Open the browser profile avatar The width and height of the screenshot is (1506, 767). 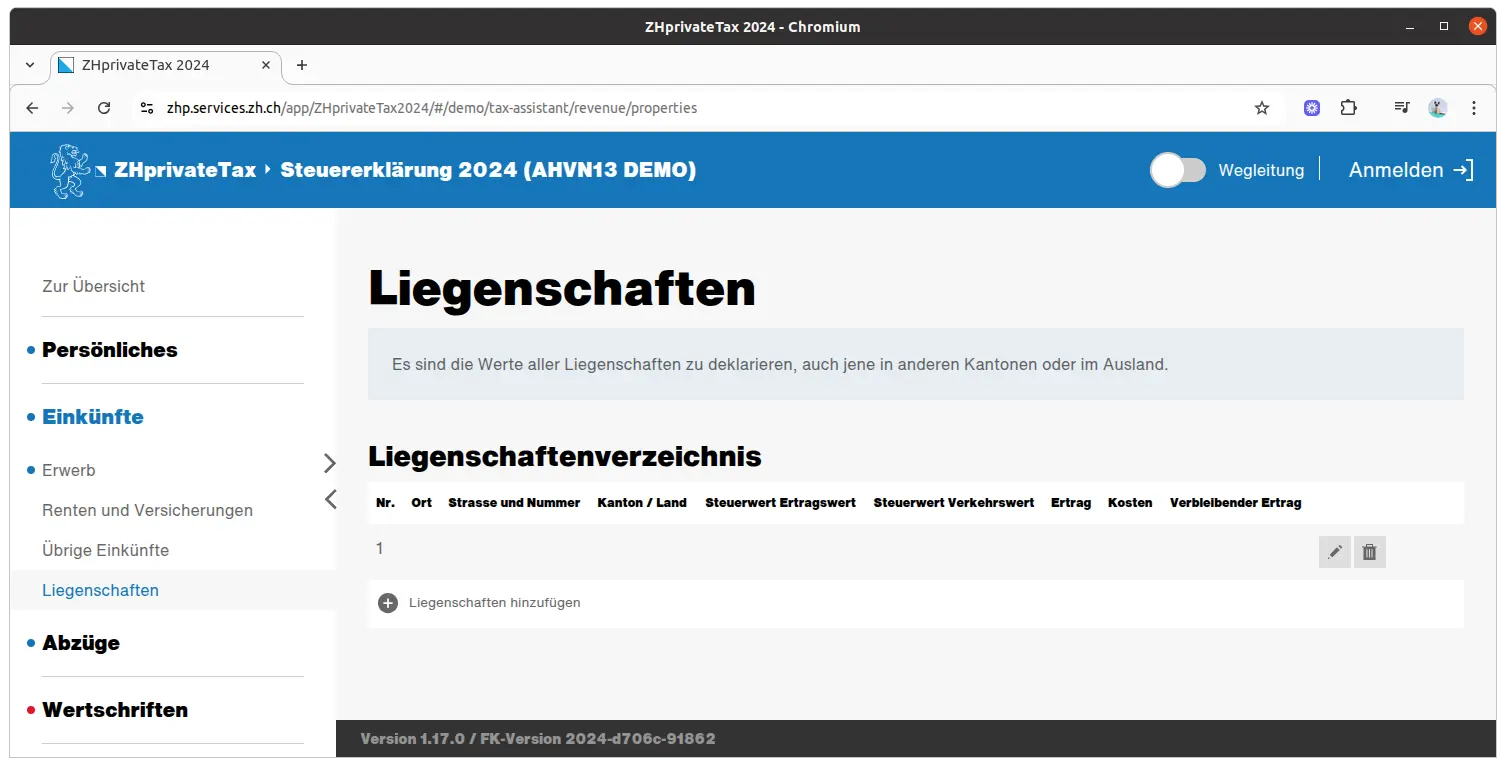(x=1438, y=108)
